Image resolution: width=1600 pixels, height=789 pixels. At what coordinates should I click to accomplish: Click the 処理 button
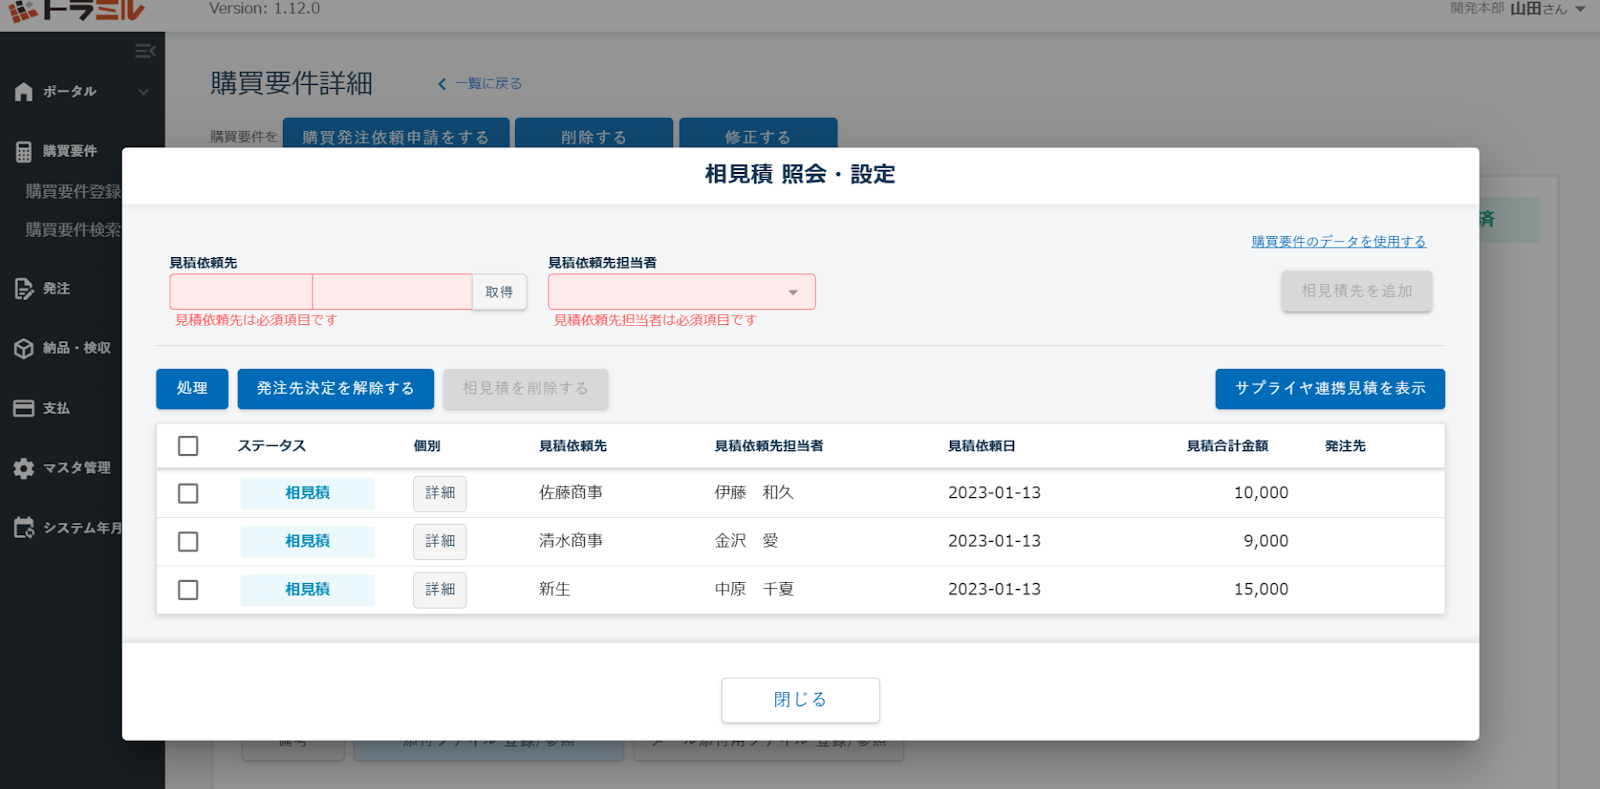click(192, 389)
